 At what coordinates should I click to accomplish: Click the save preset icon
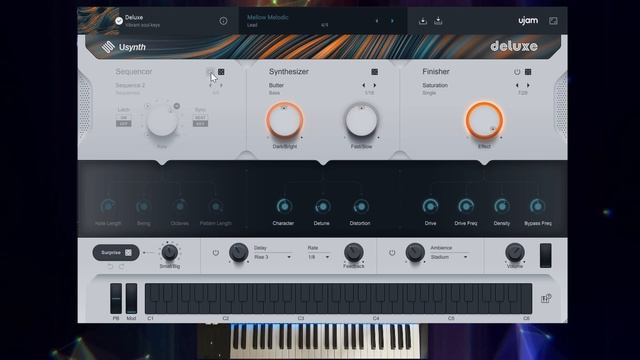pos(438,20)
